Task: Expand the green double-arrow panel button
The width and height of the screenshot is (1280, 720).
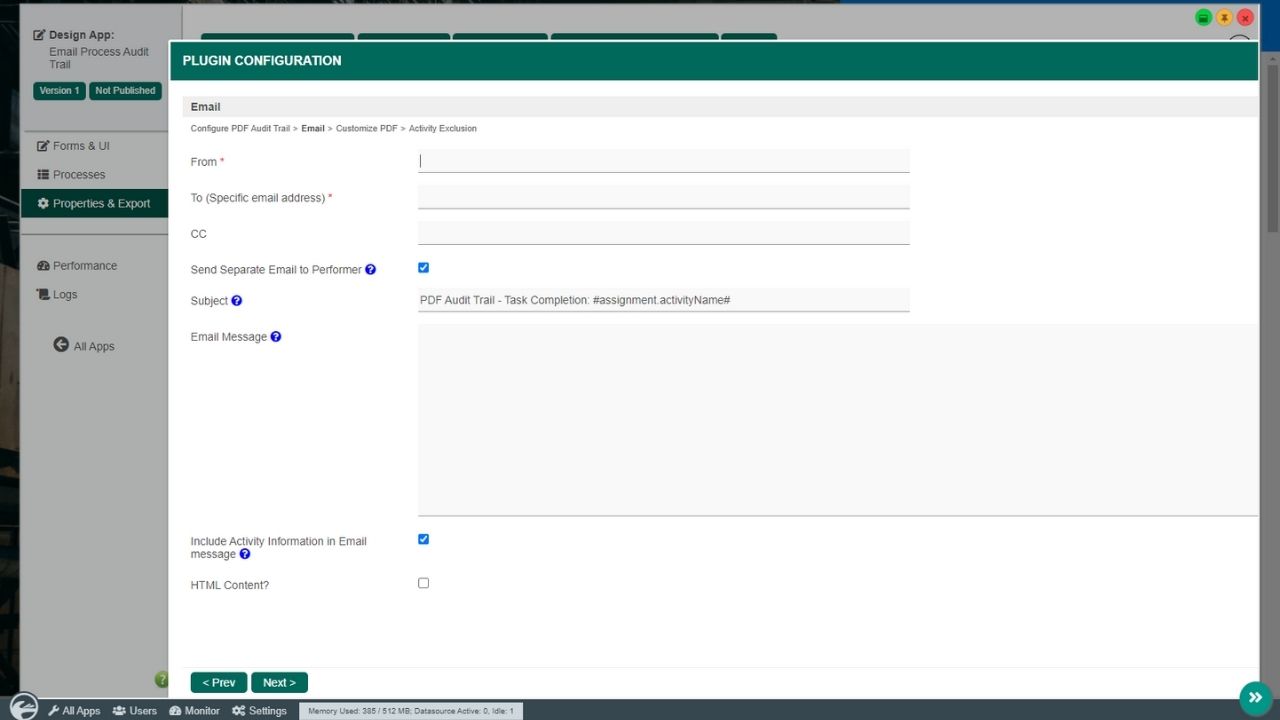Action: click(x=1255, y=697)
